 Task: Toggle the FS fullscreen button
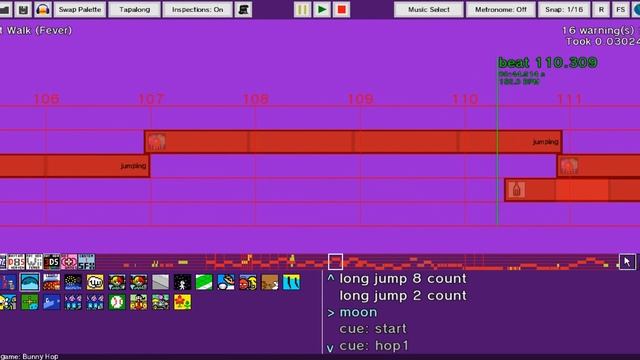pos(620,9)
